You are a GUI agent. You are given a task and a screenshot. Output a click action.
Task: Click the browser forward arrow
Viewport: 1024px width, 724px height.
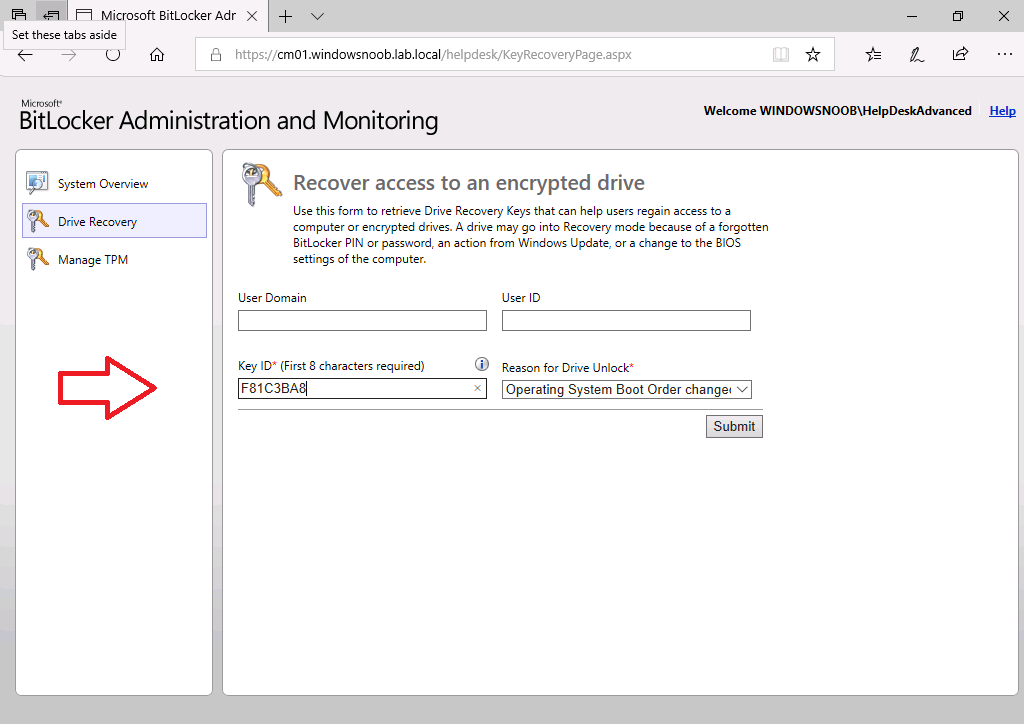pos(69,55)
